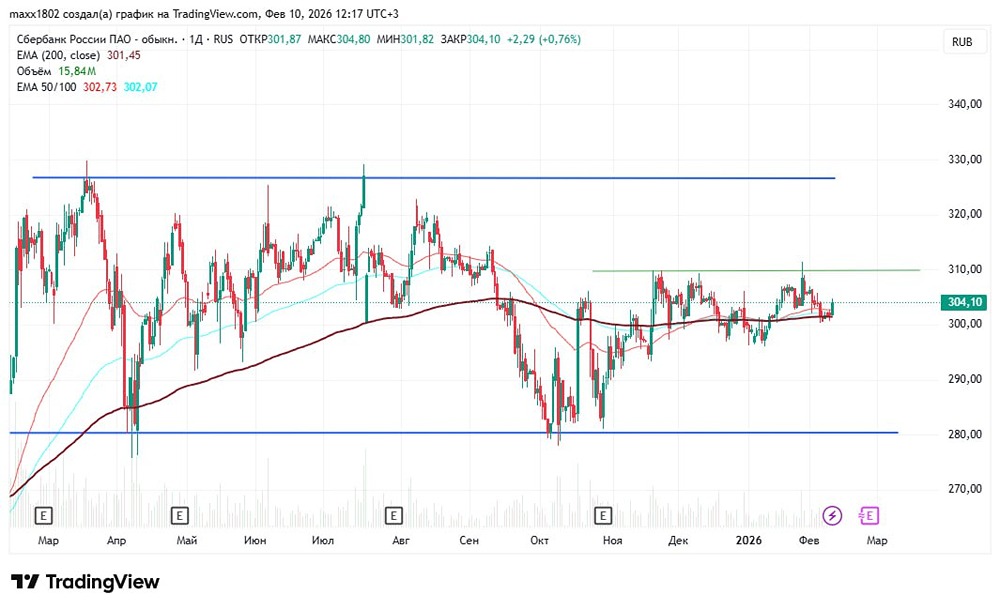1000x610 pixels.
Task: Click the earnings E marker above Ноя
Action: pyautogui.click(x=603, y=515)
